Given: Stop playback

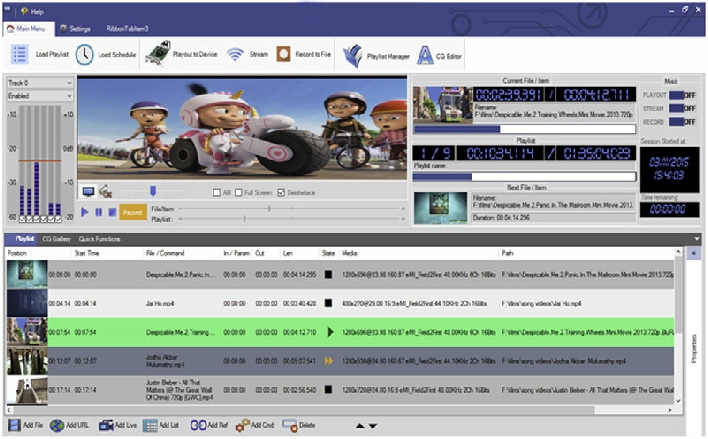Looking at the screenshot, I should pos(112,212).
